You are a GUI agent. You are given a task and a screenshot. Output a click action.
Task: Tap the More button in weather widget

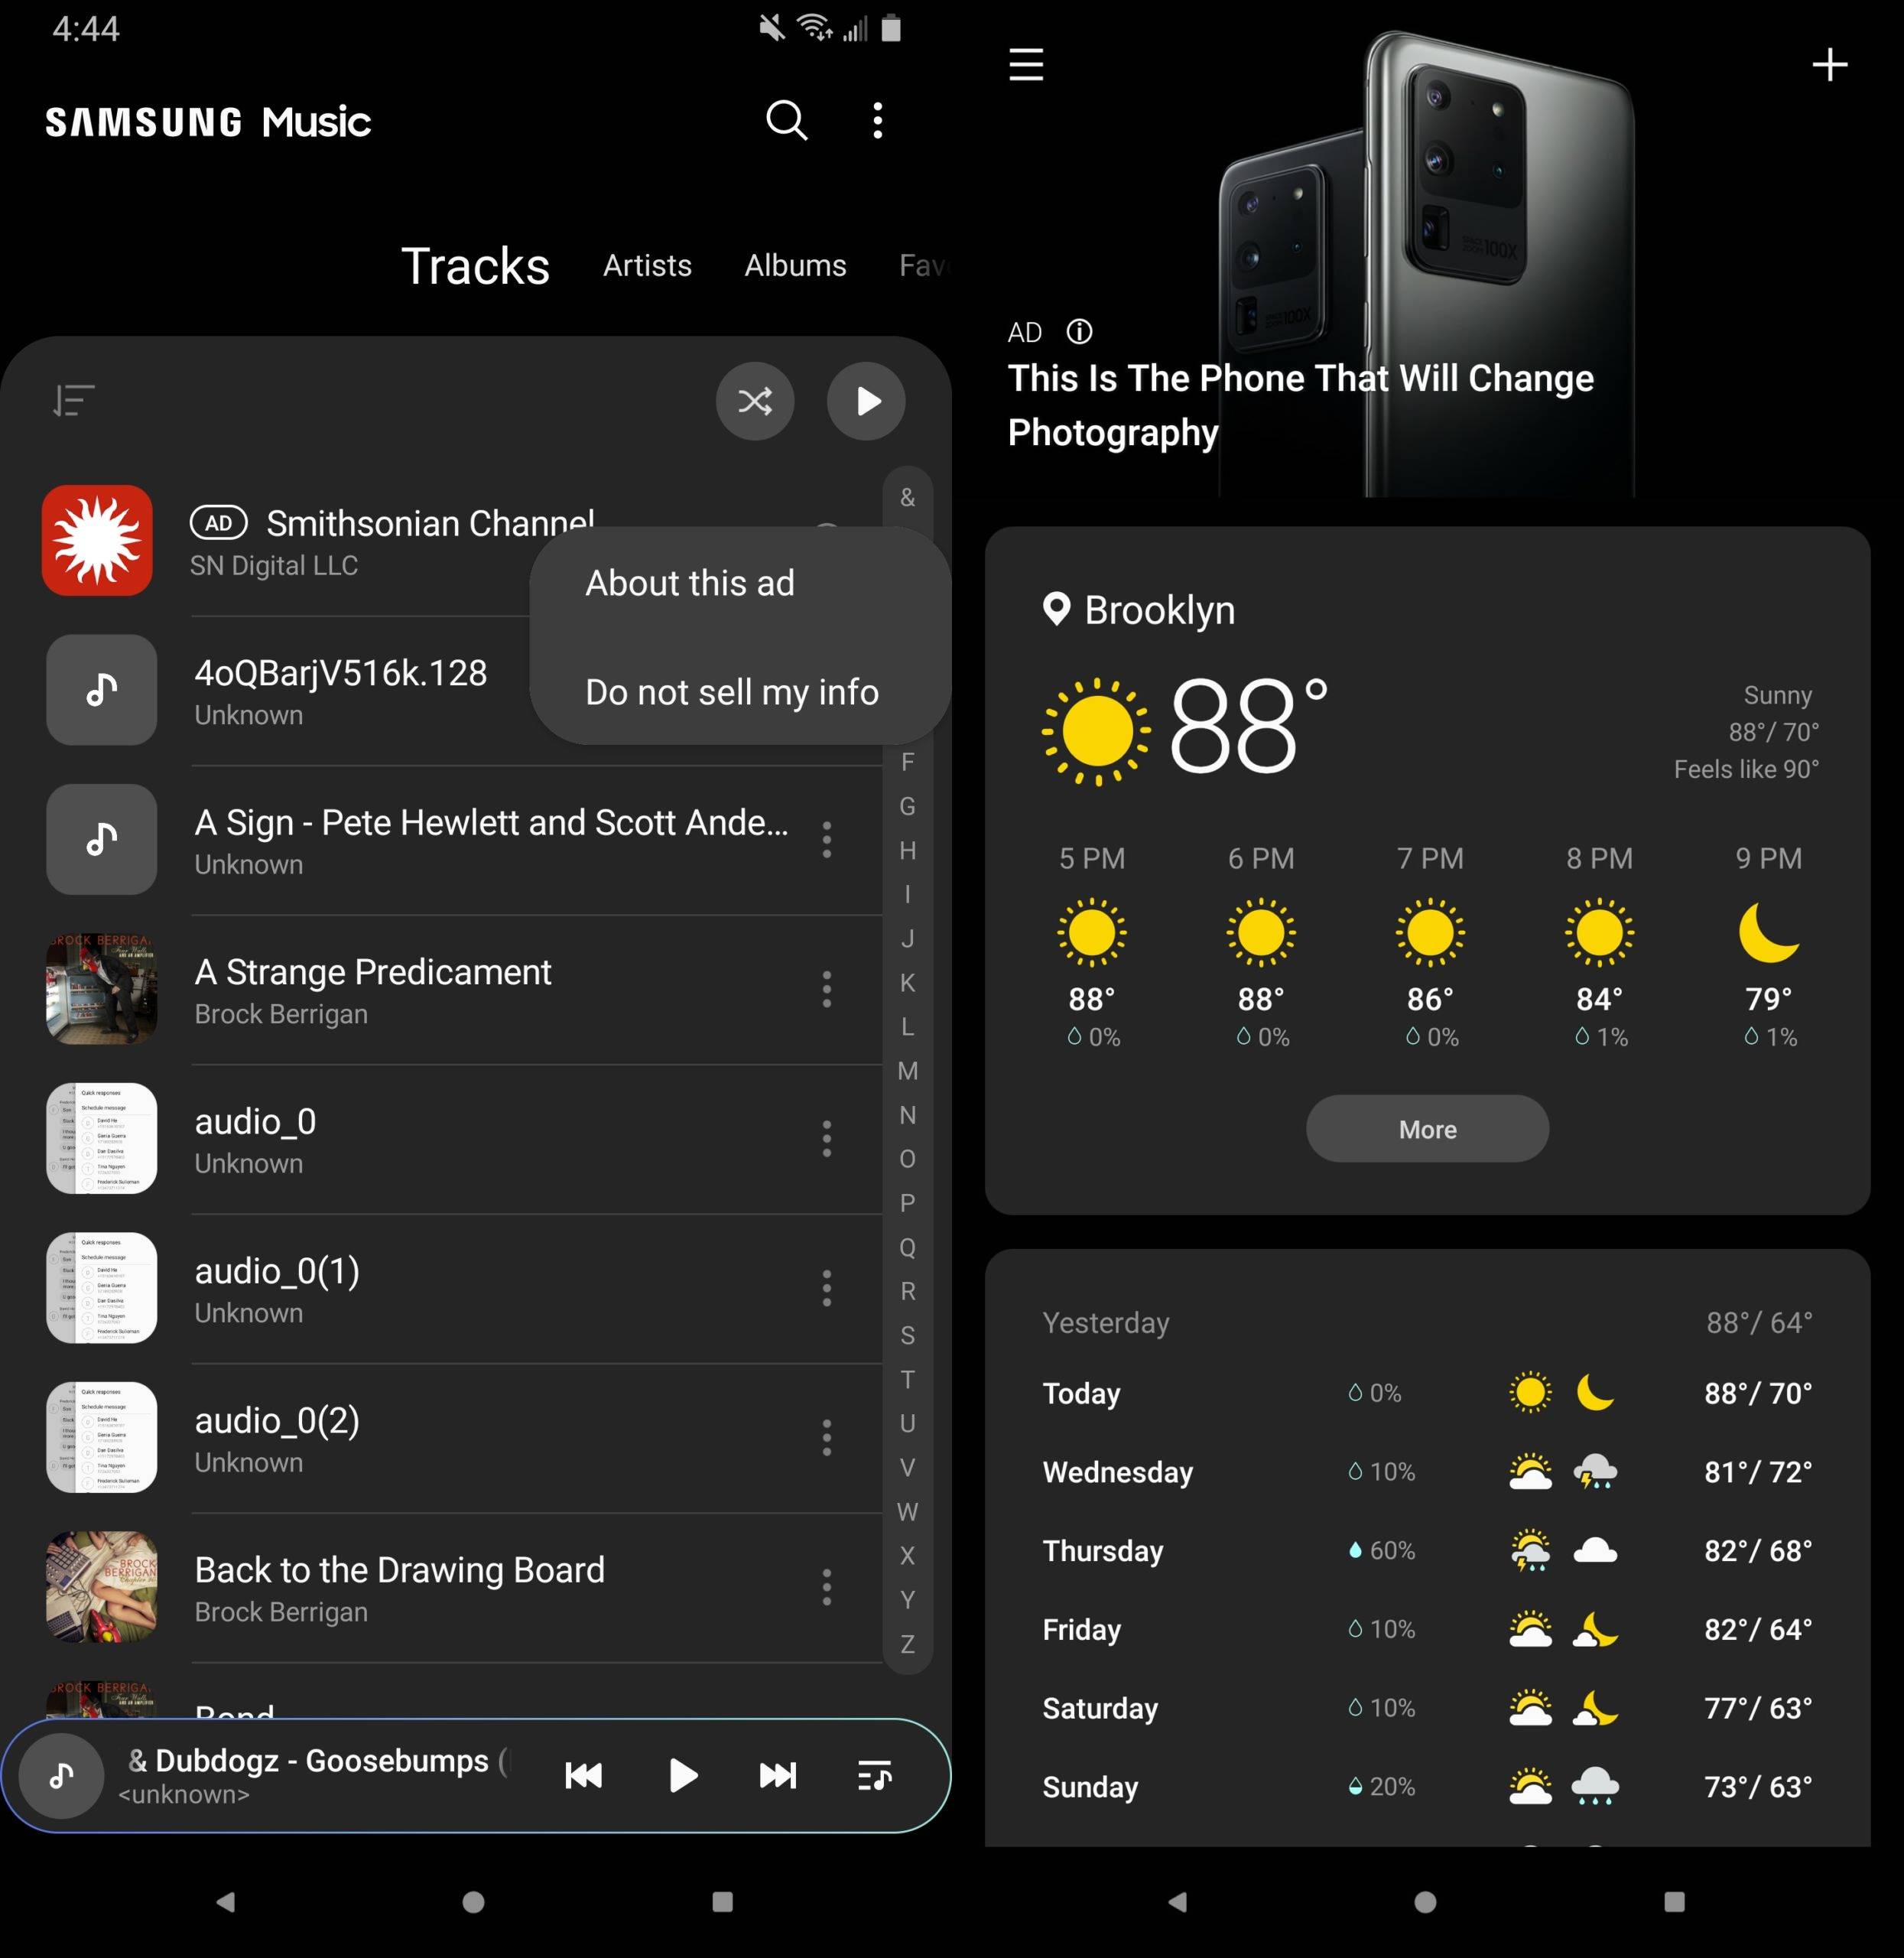coord(1427,1127)
